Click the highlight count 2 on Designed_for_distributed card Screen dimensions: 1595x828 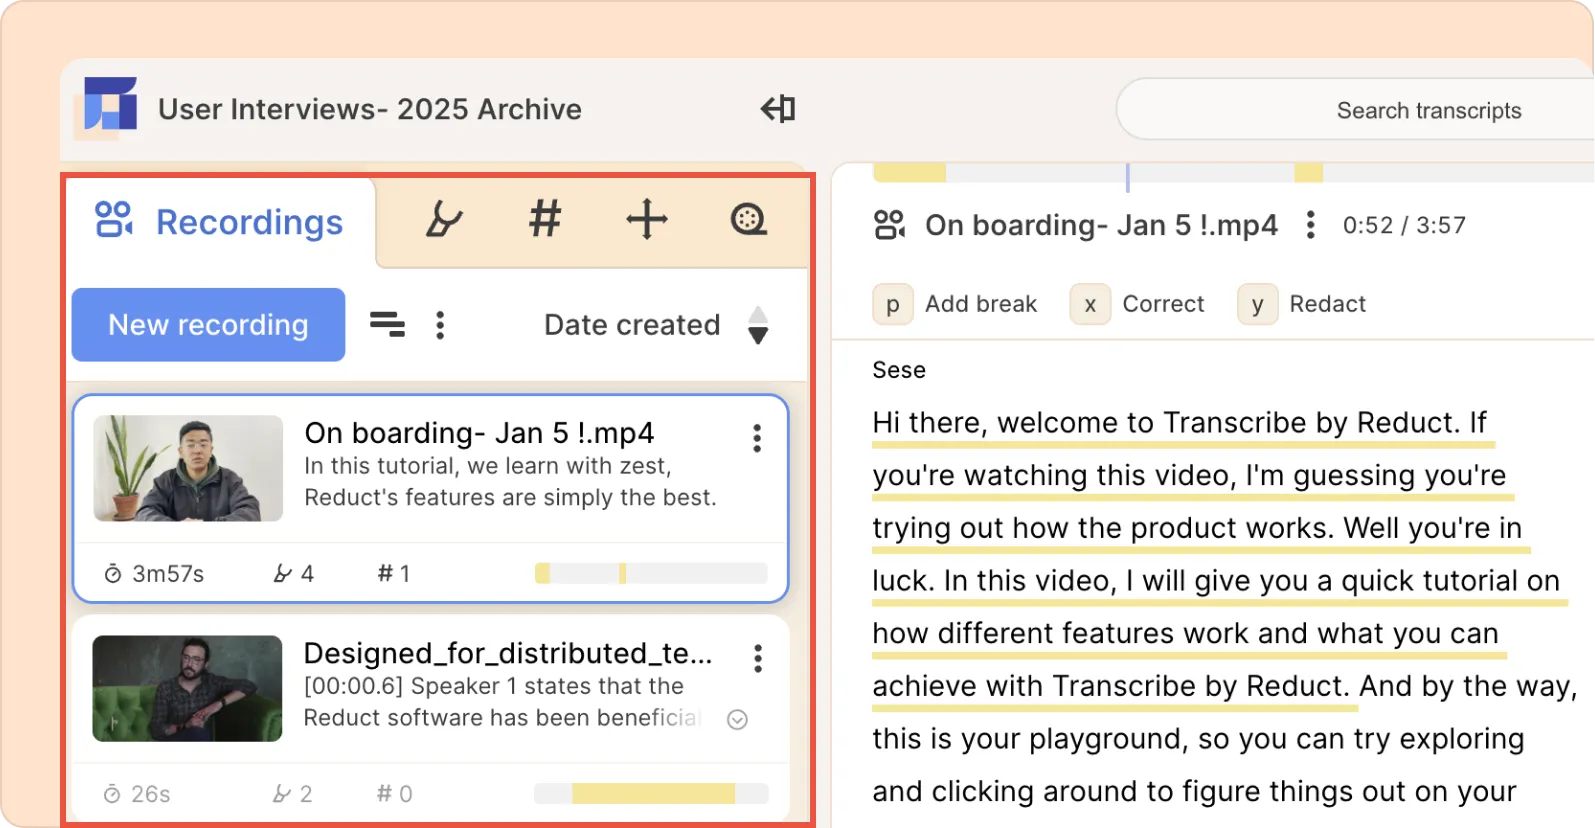click(293, 794)
